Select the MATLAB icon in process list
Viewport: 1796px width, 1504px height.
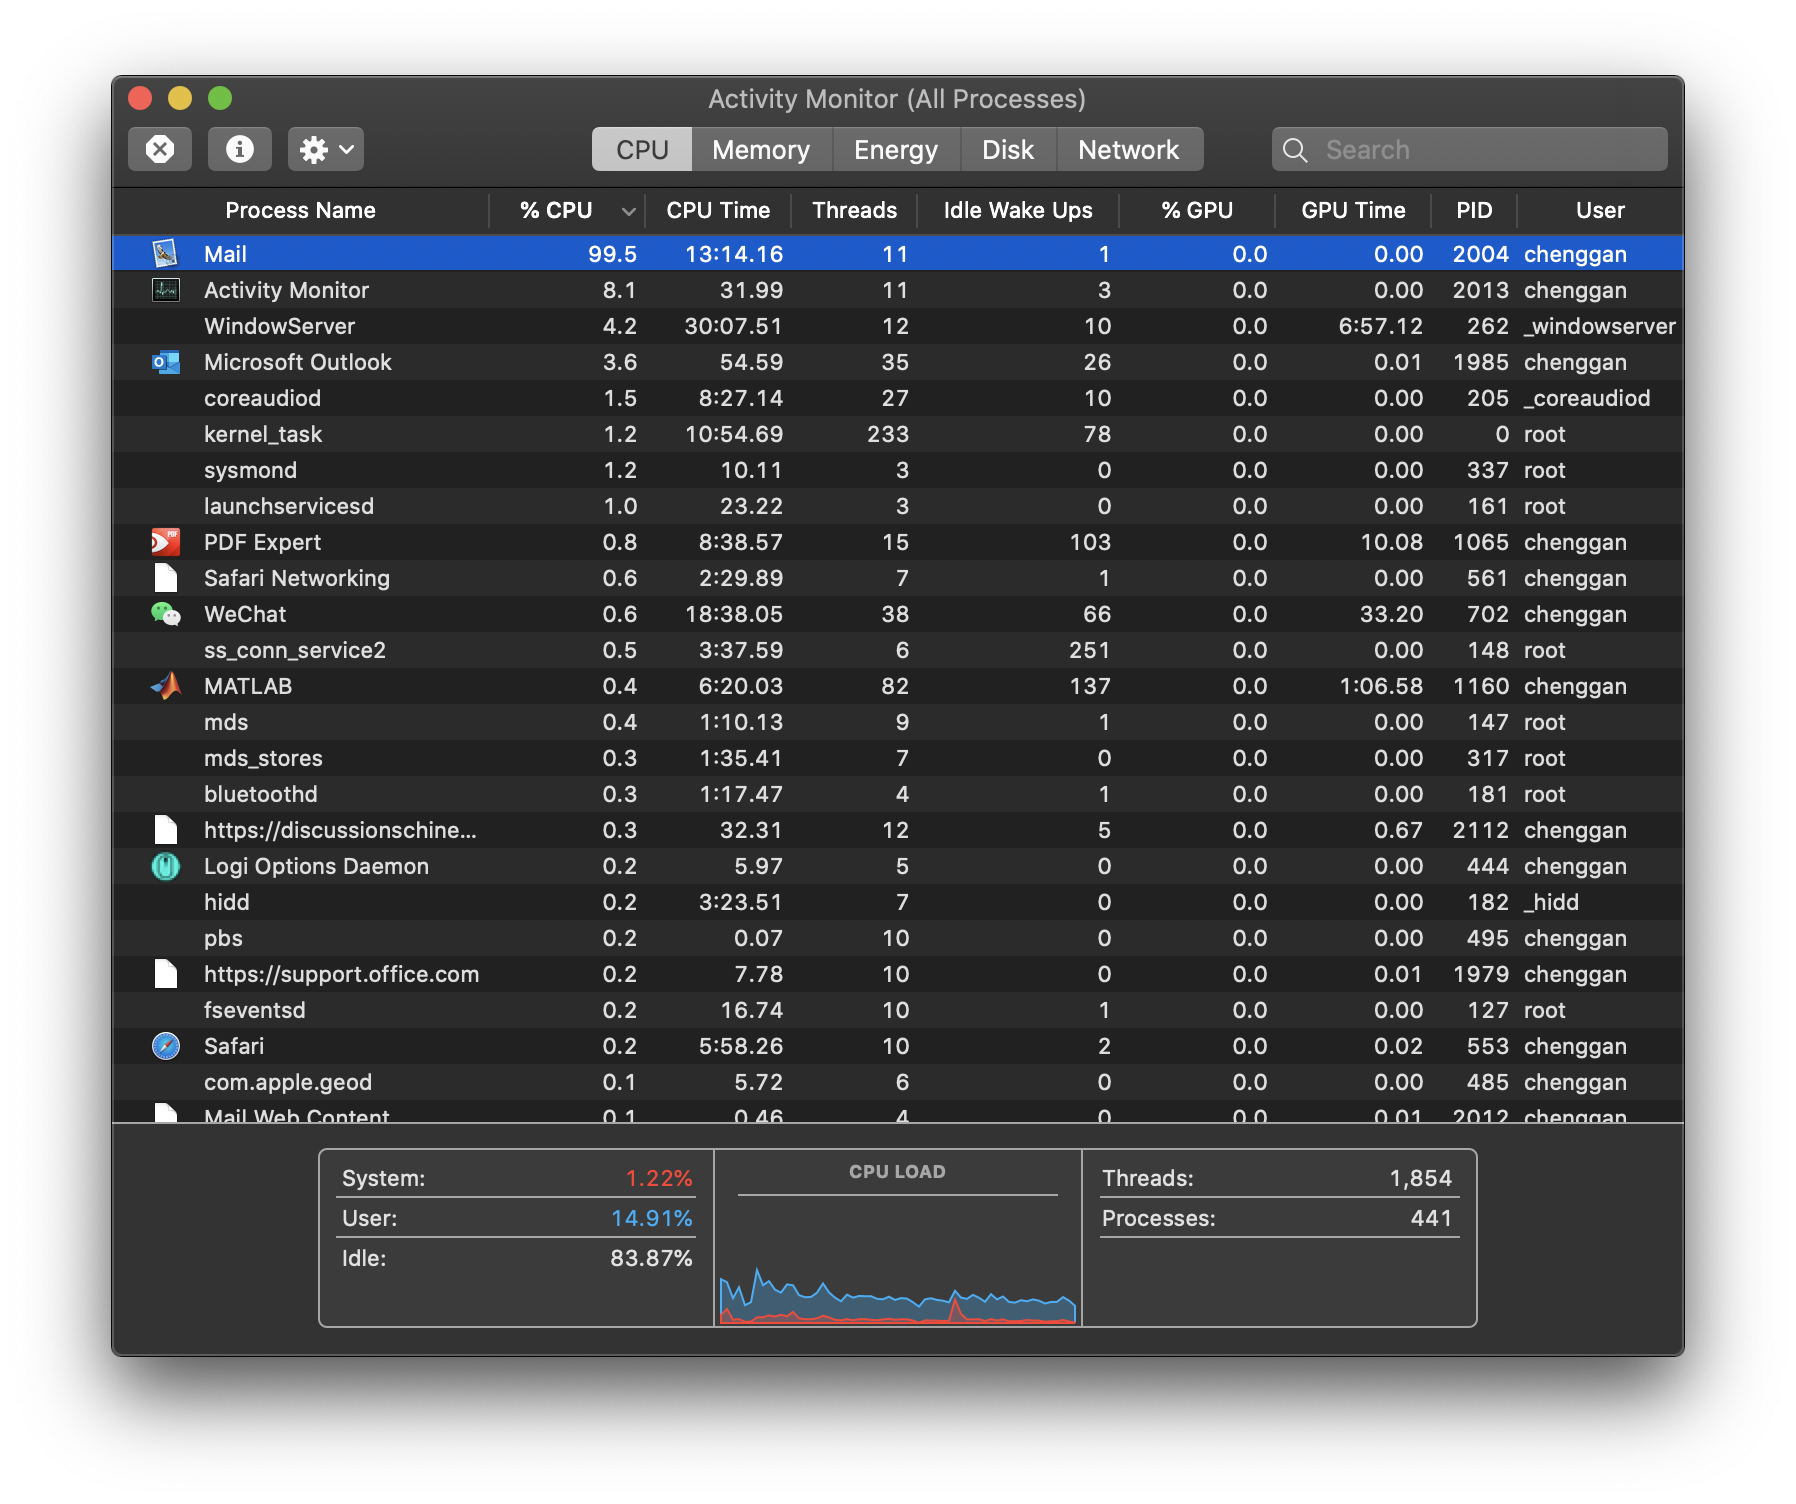click(165, 686)
